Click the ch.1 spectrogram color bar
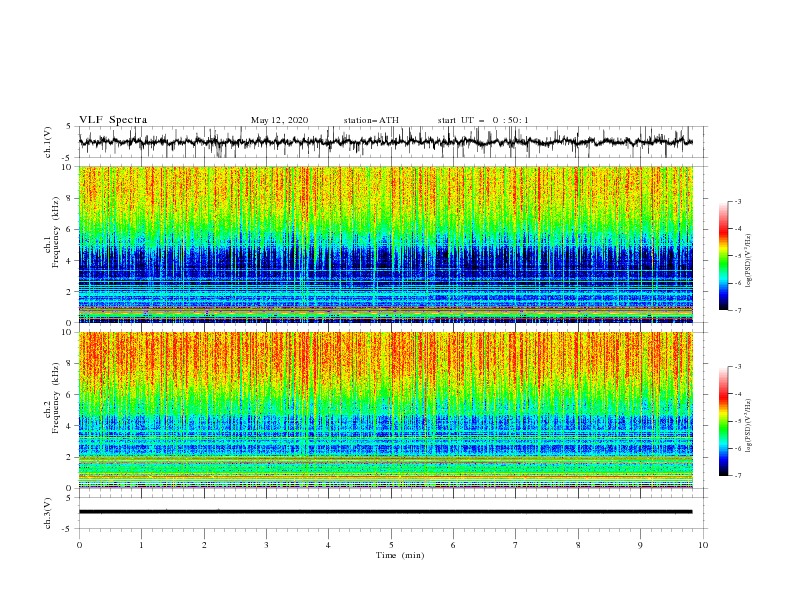Screen dimensions: 792x612 click(723, 256)
